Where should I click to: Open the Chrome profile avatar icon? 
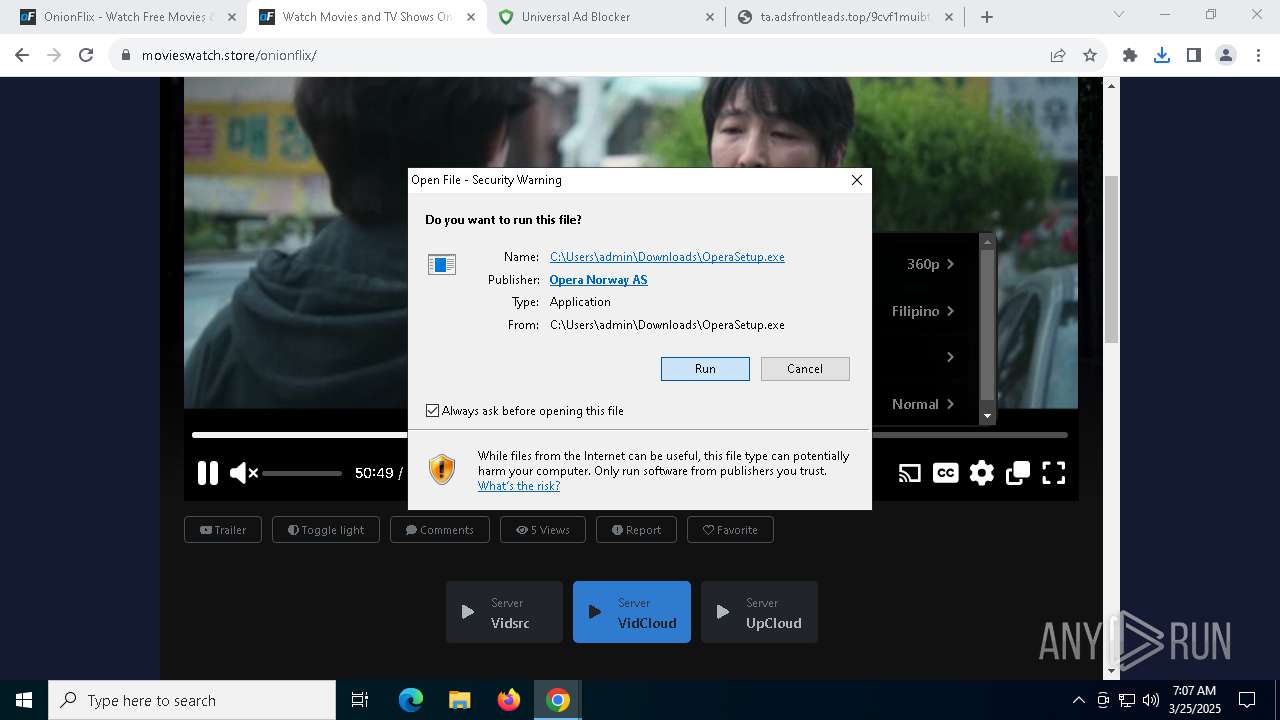[x=1226, y=56]
